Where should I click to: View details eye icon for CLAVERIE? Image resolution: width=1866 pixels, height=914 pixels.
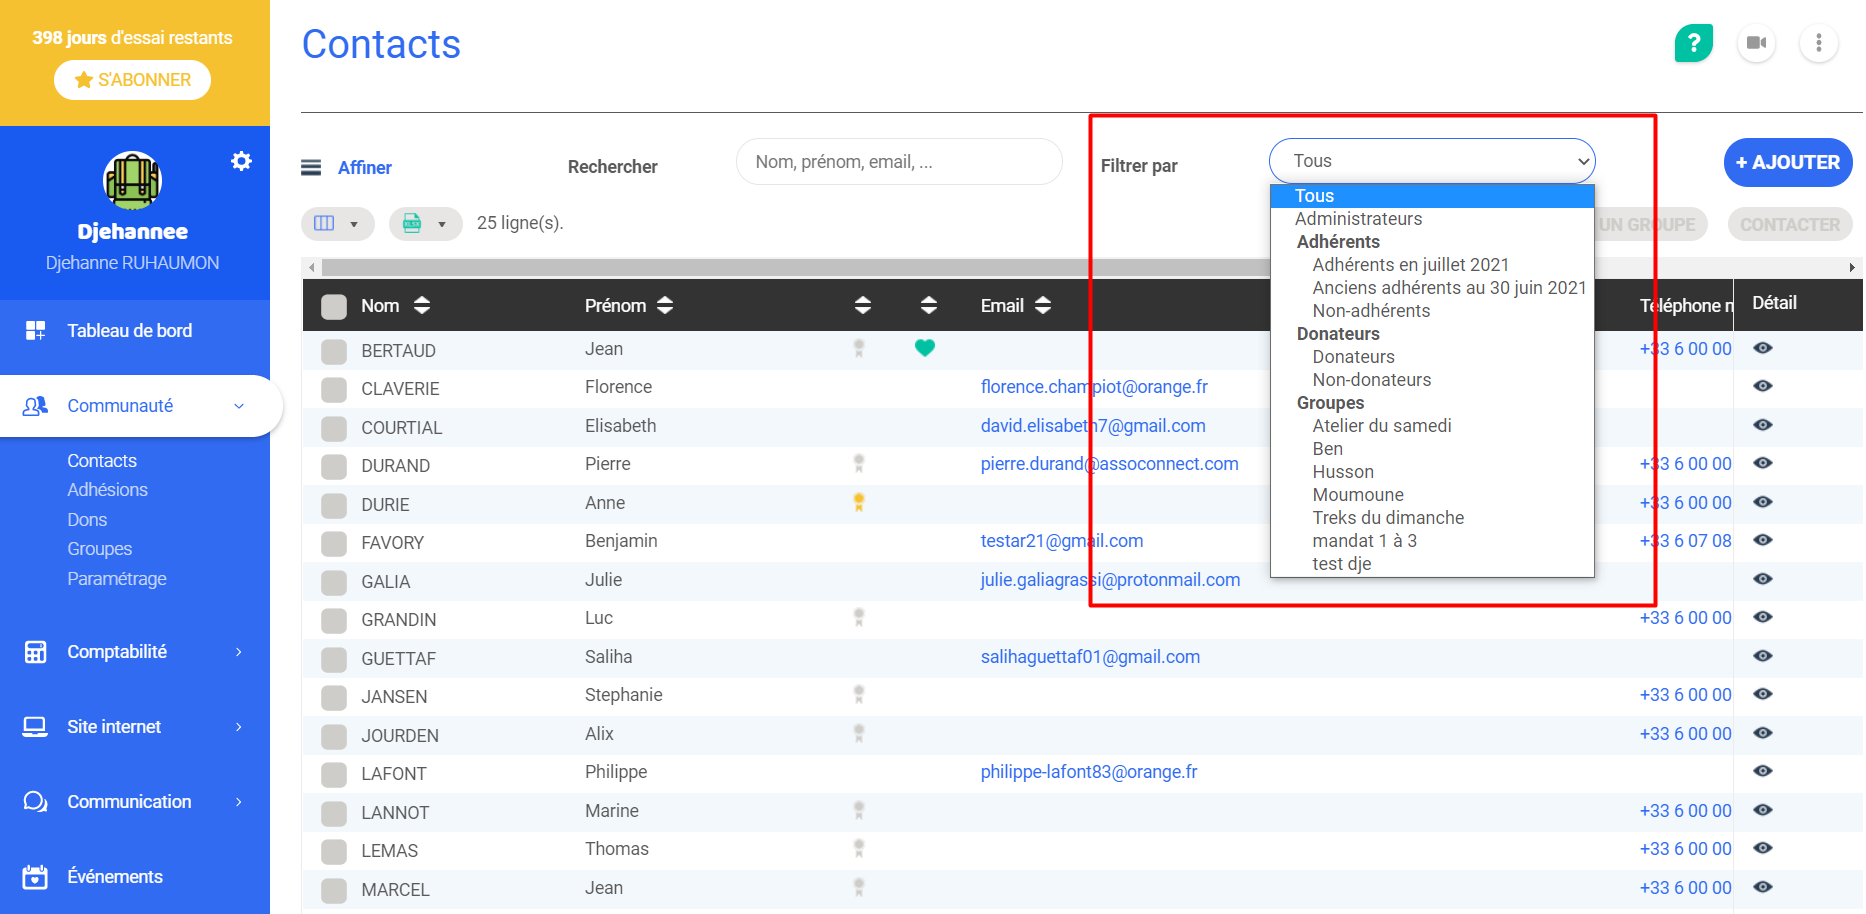pyautogui.click(x=1763, y=386)
